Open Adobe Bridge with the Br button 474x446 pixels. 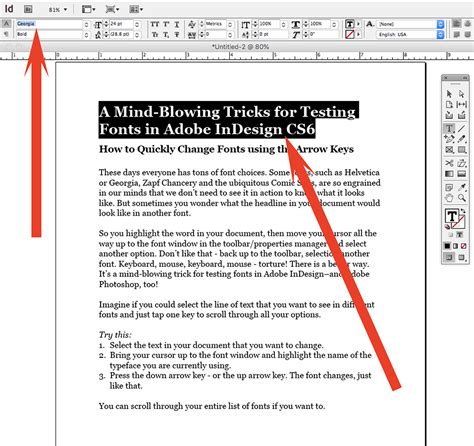tap(28, 9)
